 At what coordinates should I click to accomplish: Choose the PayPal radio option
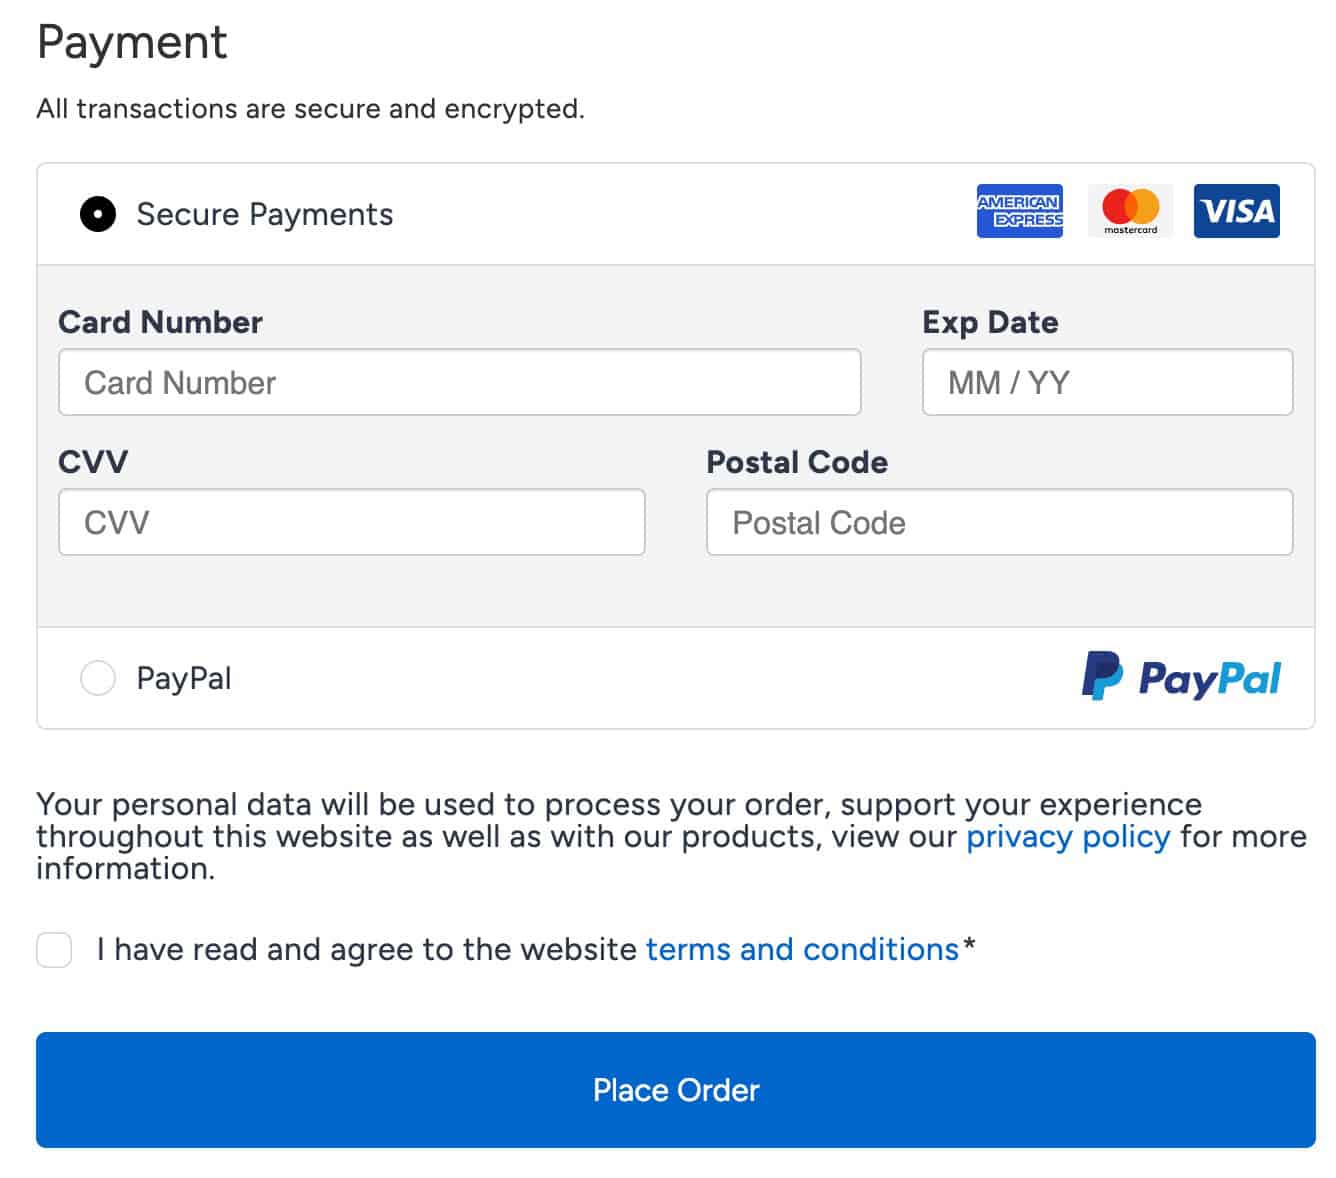click(x=98, y=678)
